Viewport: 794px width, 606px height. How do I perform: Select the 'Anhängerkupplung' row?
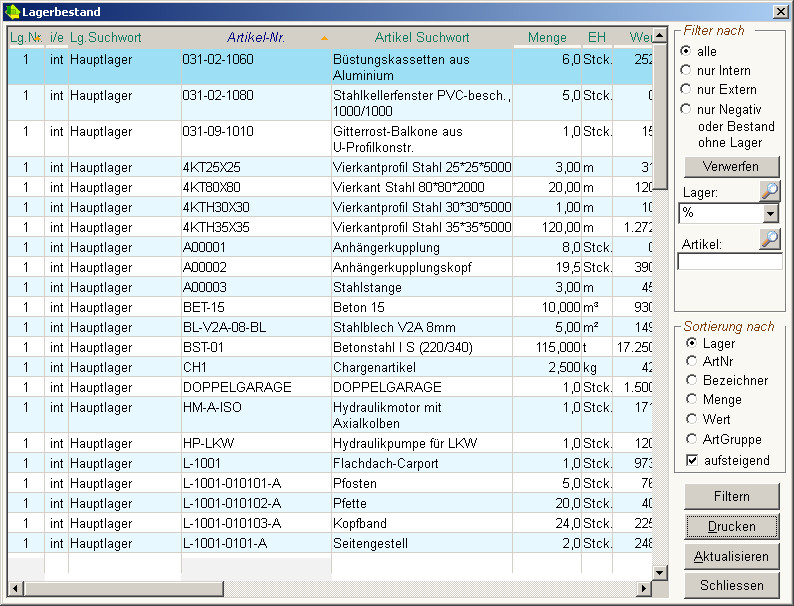[x=330, y=248]
